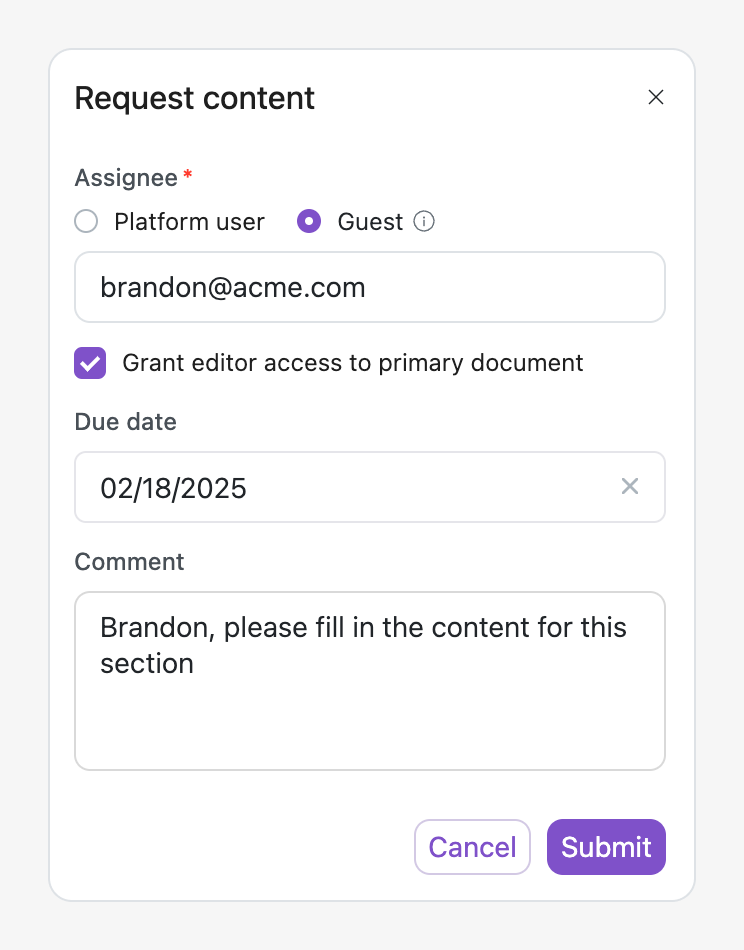
Task: Click the Grant editor access label text
Action: 352,363
